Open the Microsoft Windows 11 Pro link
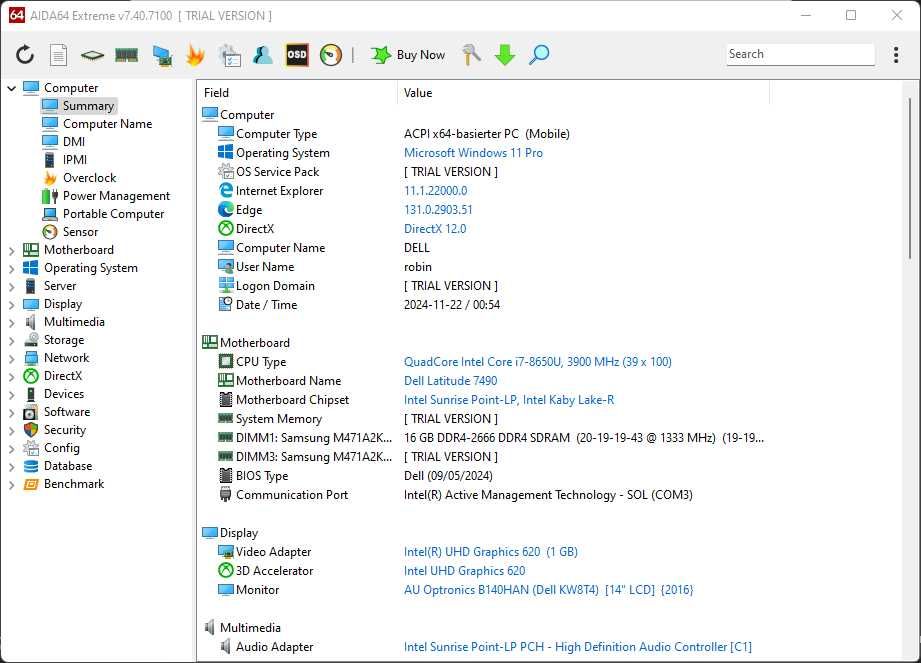The height and width of the screenshot is (663, 921). (473, 153)
